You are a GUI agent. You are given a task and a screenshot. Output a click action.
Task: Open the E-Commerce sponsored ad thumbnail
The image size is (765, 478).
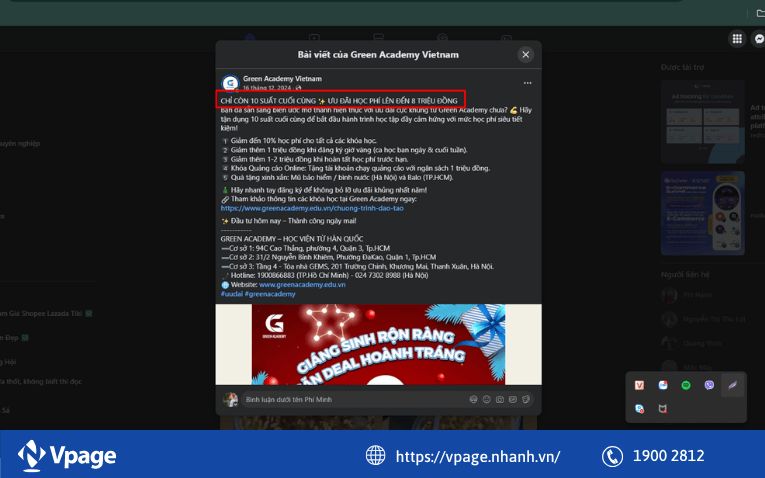(x=703, y=213)
